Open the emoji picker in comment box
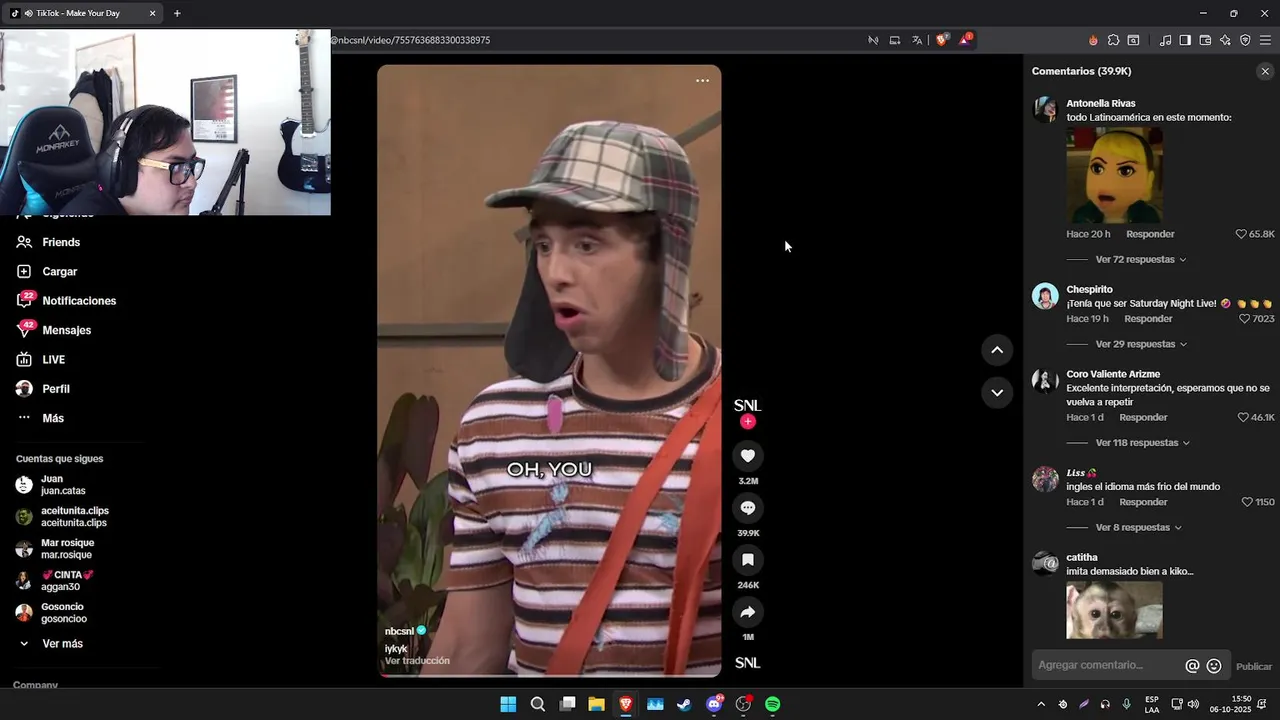 click(x=1214, y=666)
